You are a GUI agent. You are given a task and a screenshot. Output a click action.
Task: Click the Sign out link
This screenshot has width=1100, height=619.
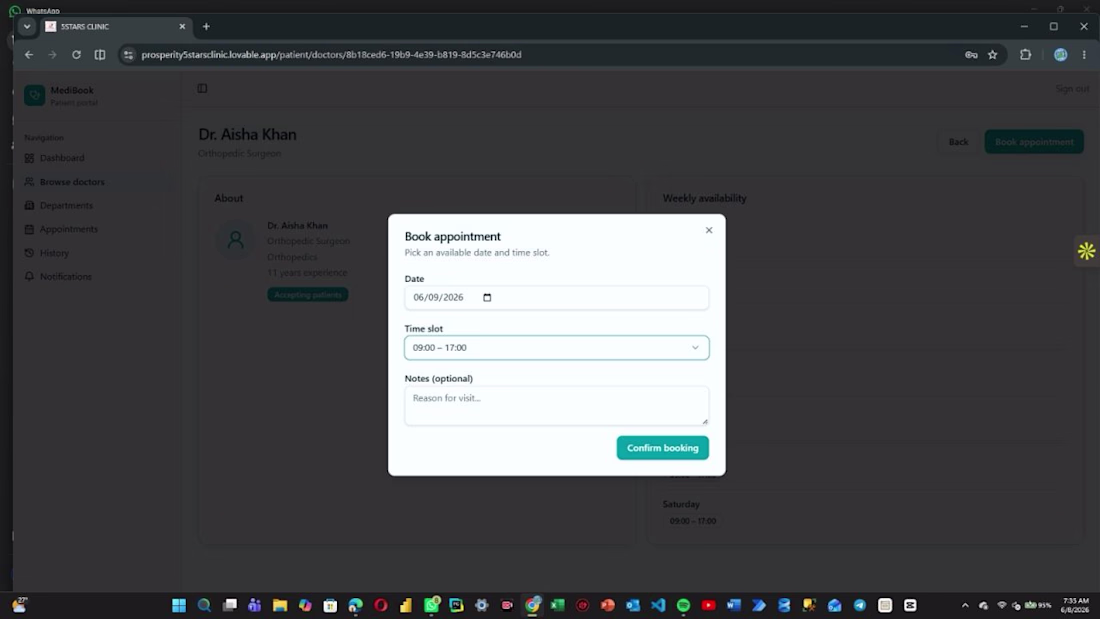pos(1072,88)
